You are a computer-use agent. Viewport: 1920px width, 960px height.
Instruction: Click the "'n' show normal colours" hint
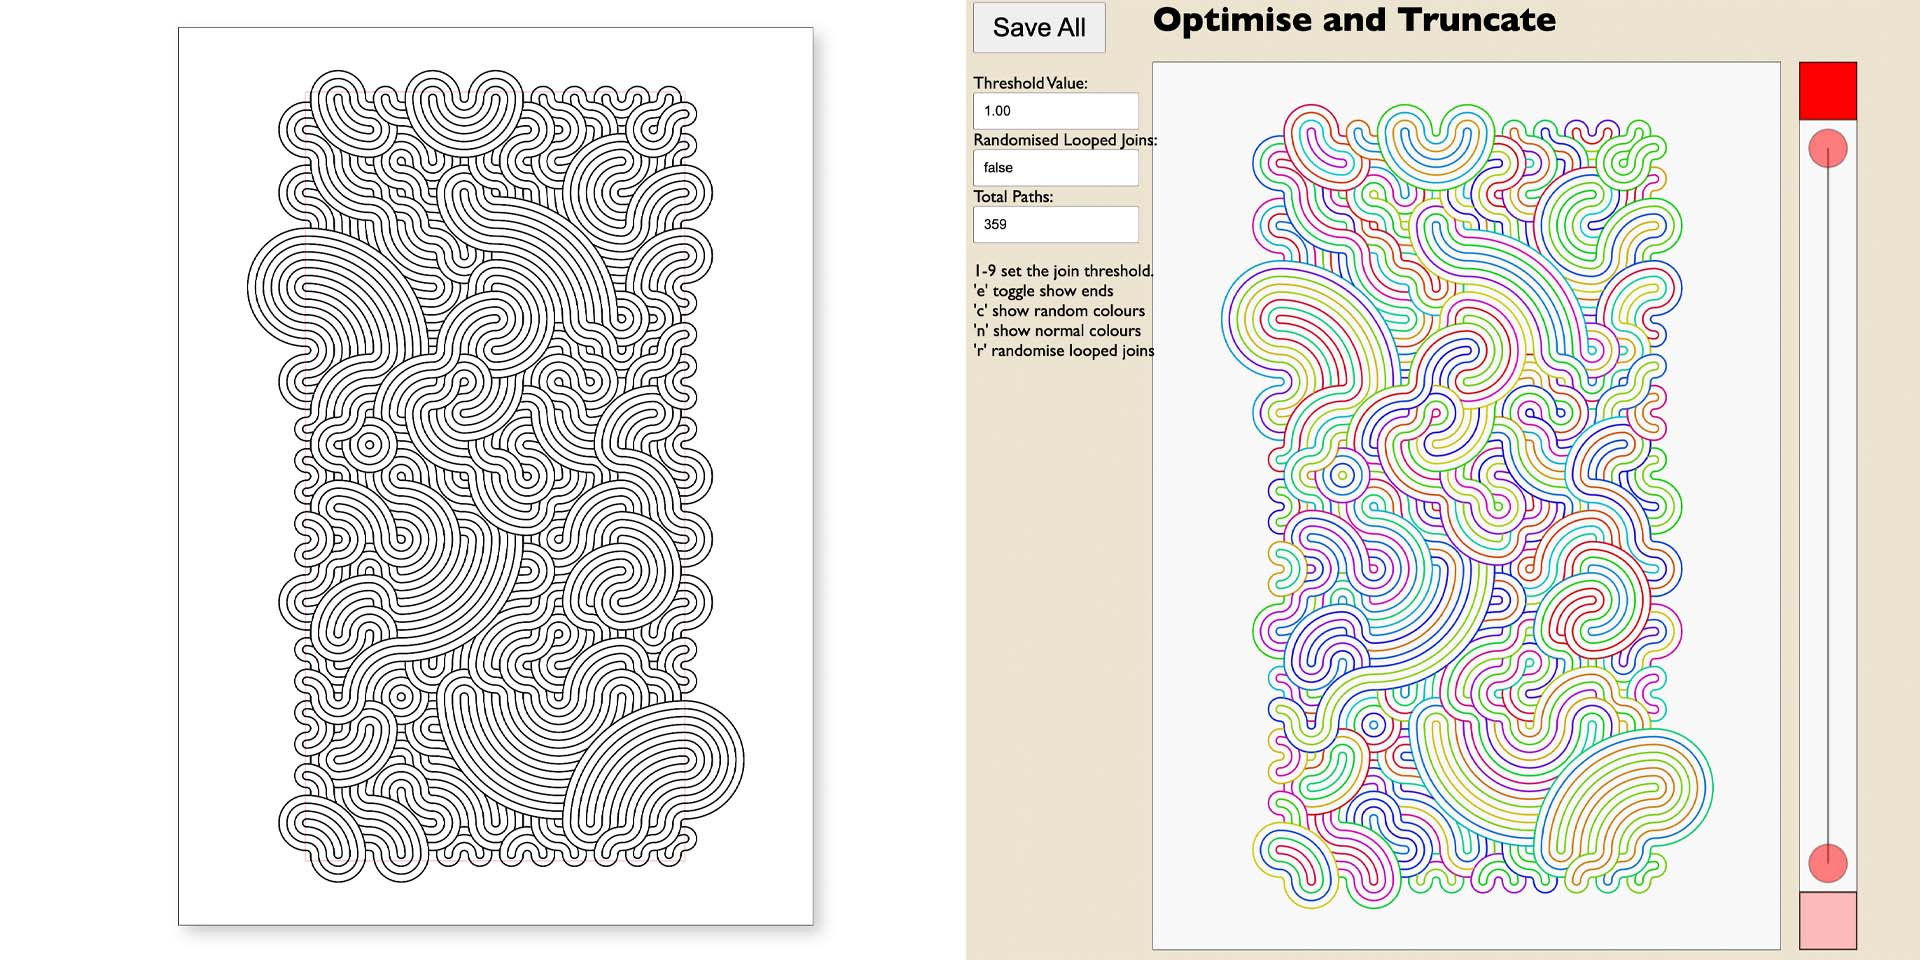pos(1057,331)
